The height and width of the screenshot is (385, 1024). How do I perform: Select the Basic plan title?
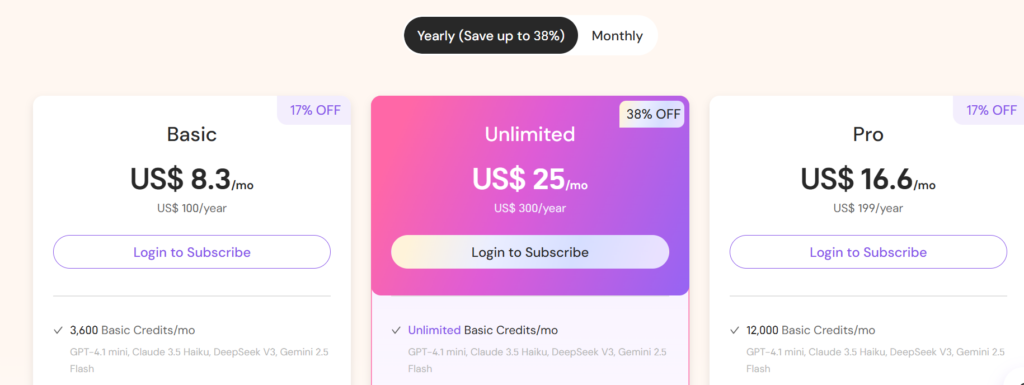click(x=192, y=134)
